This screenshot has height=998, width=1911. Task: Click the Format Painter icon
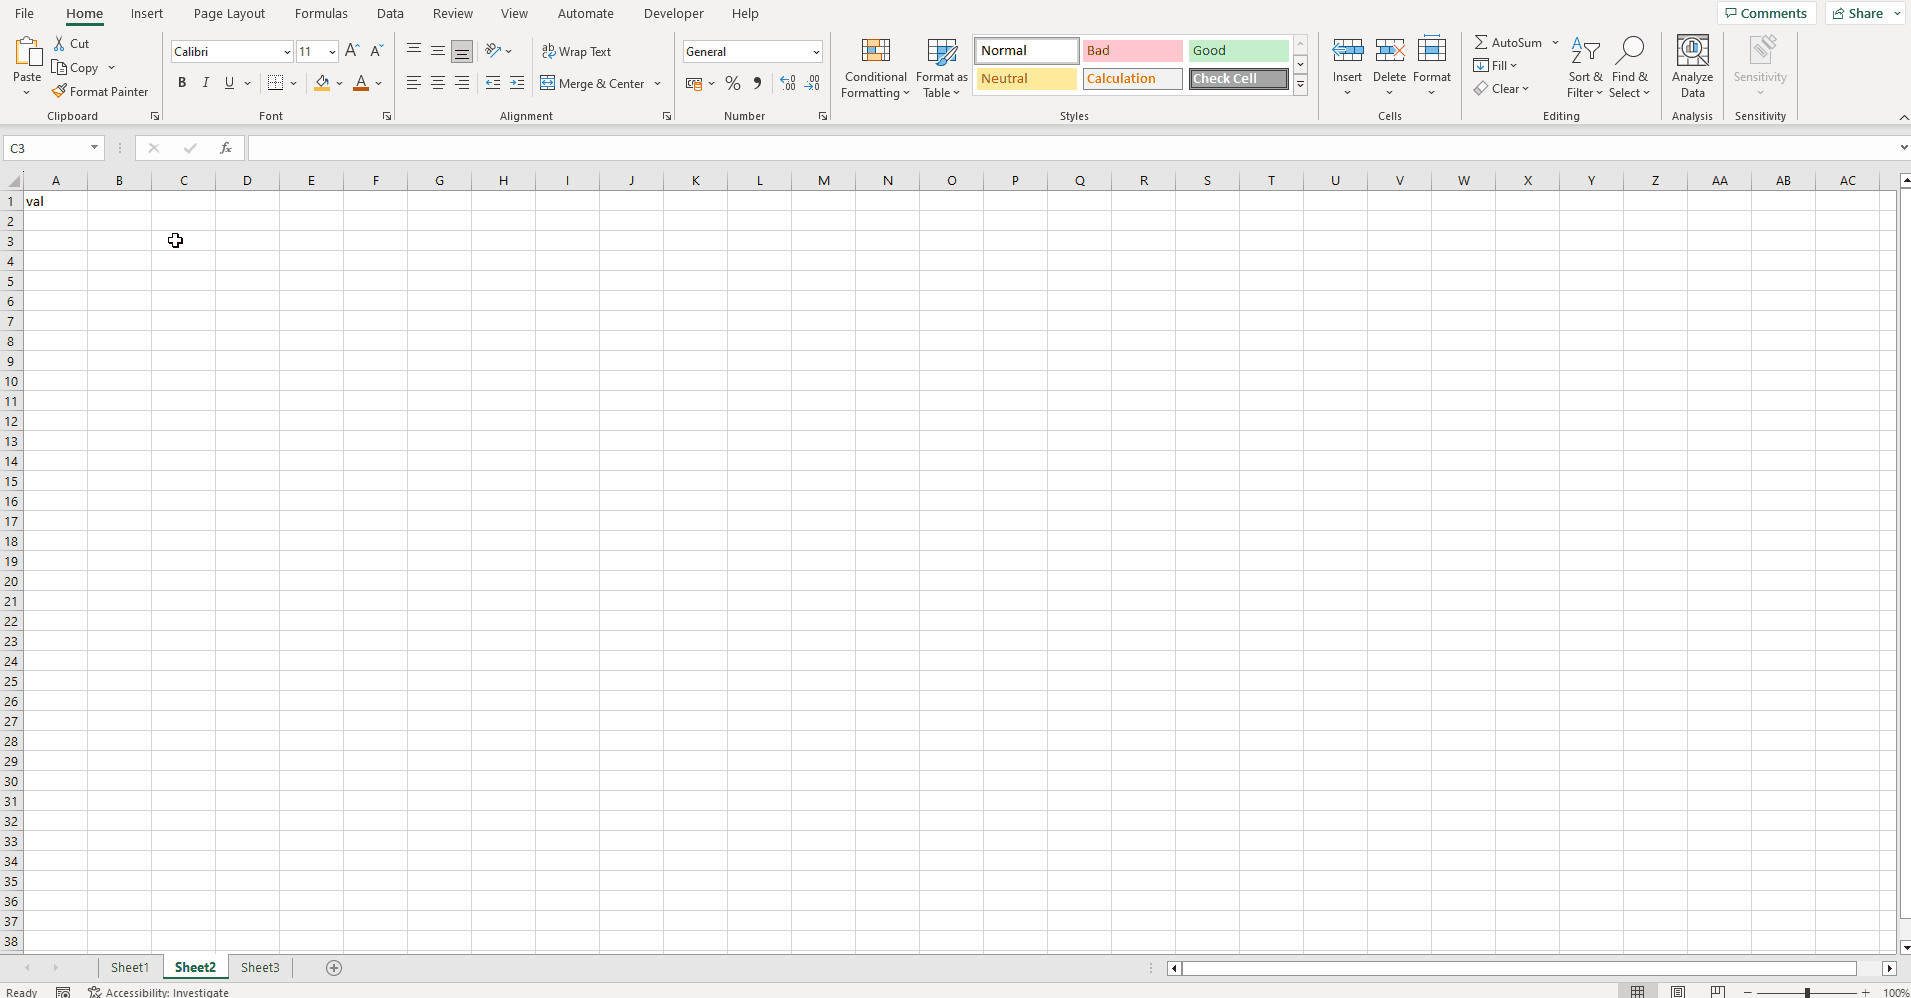60,91
